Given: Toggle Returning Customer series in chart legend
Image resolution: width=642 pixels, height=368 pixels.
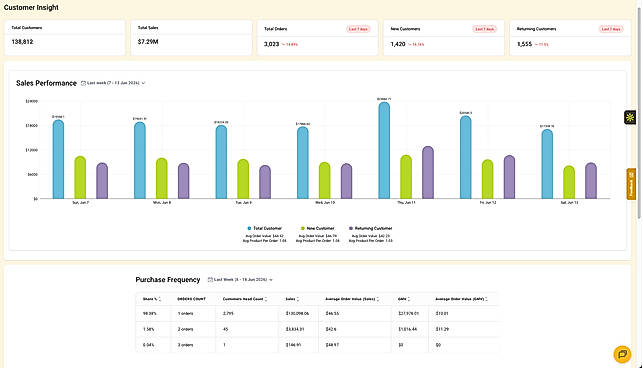Looking at the screenshot, I should click(x=371, y=228).
